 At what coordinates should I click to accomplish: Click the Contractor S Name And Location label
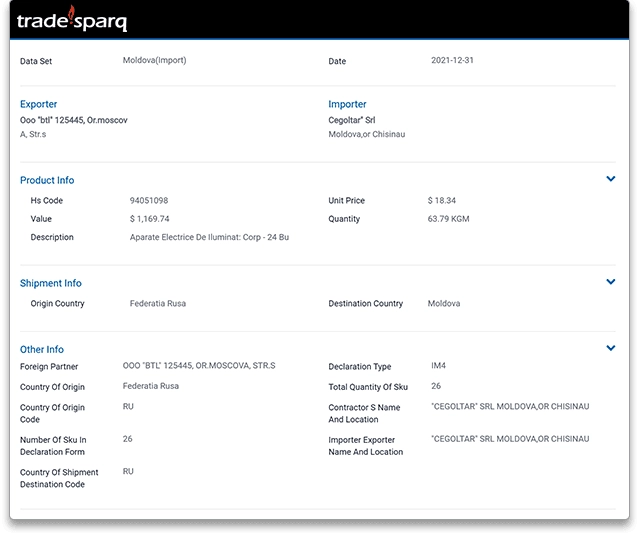tap(364, 413)
